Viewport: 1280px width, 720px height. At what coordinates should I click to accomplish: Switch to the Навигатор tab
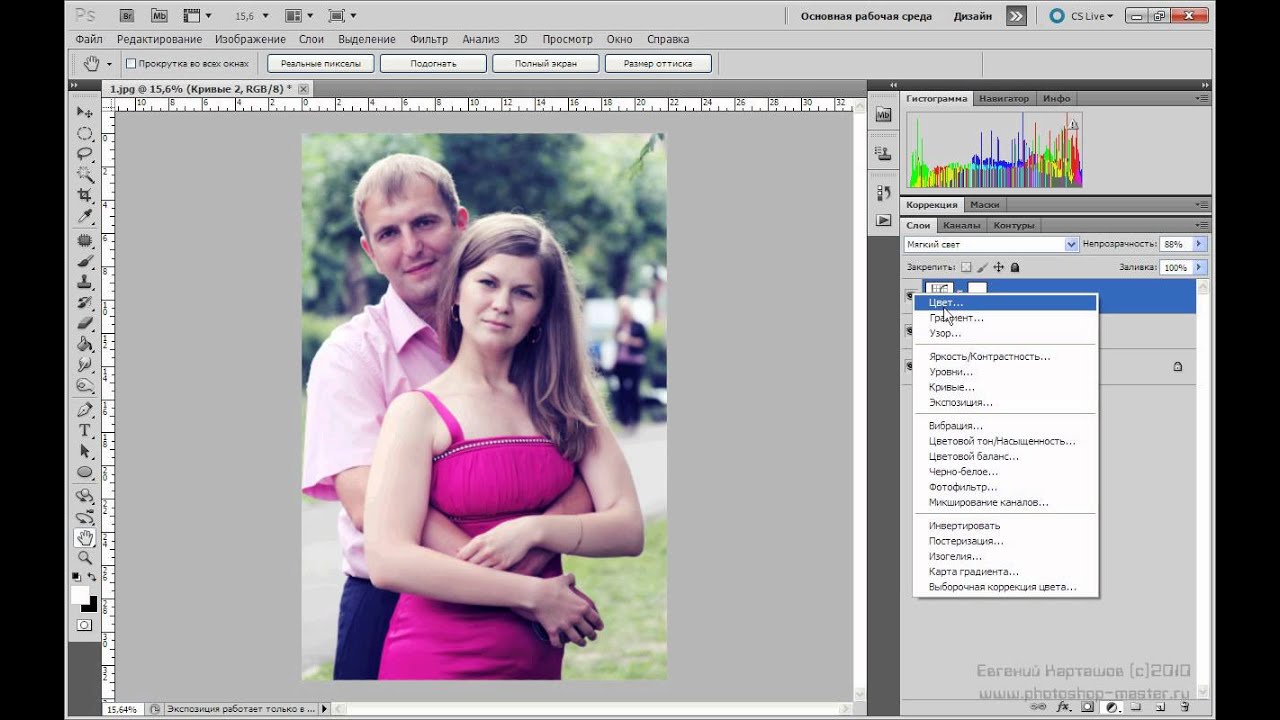(x=1004, y=98)
